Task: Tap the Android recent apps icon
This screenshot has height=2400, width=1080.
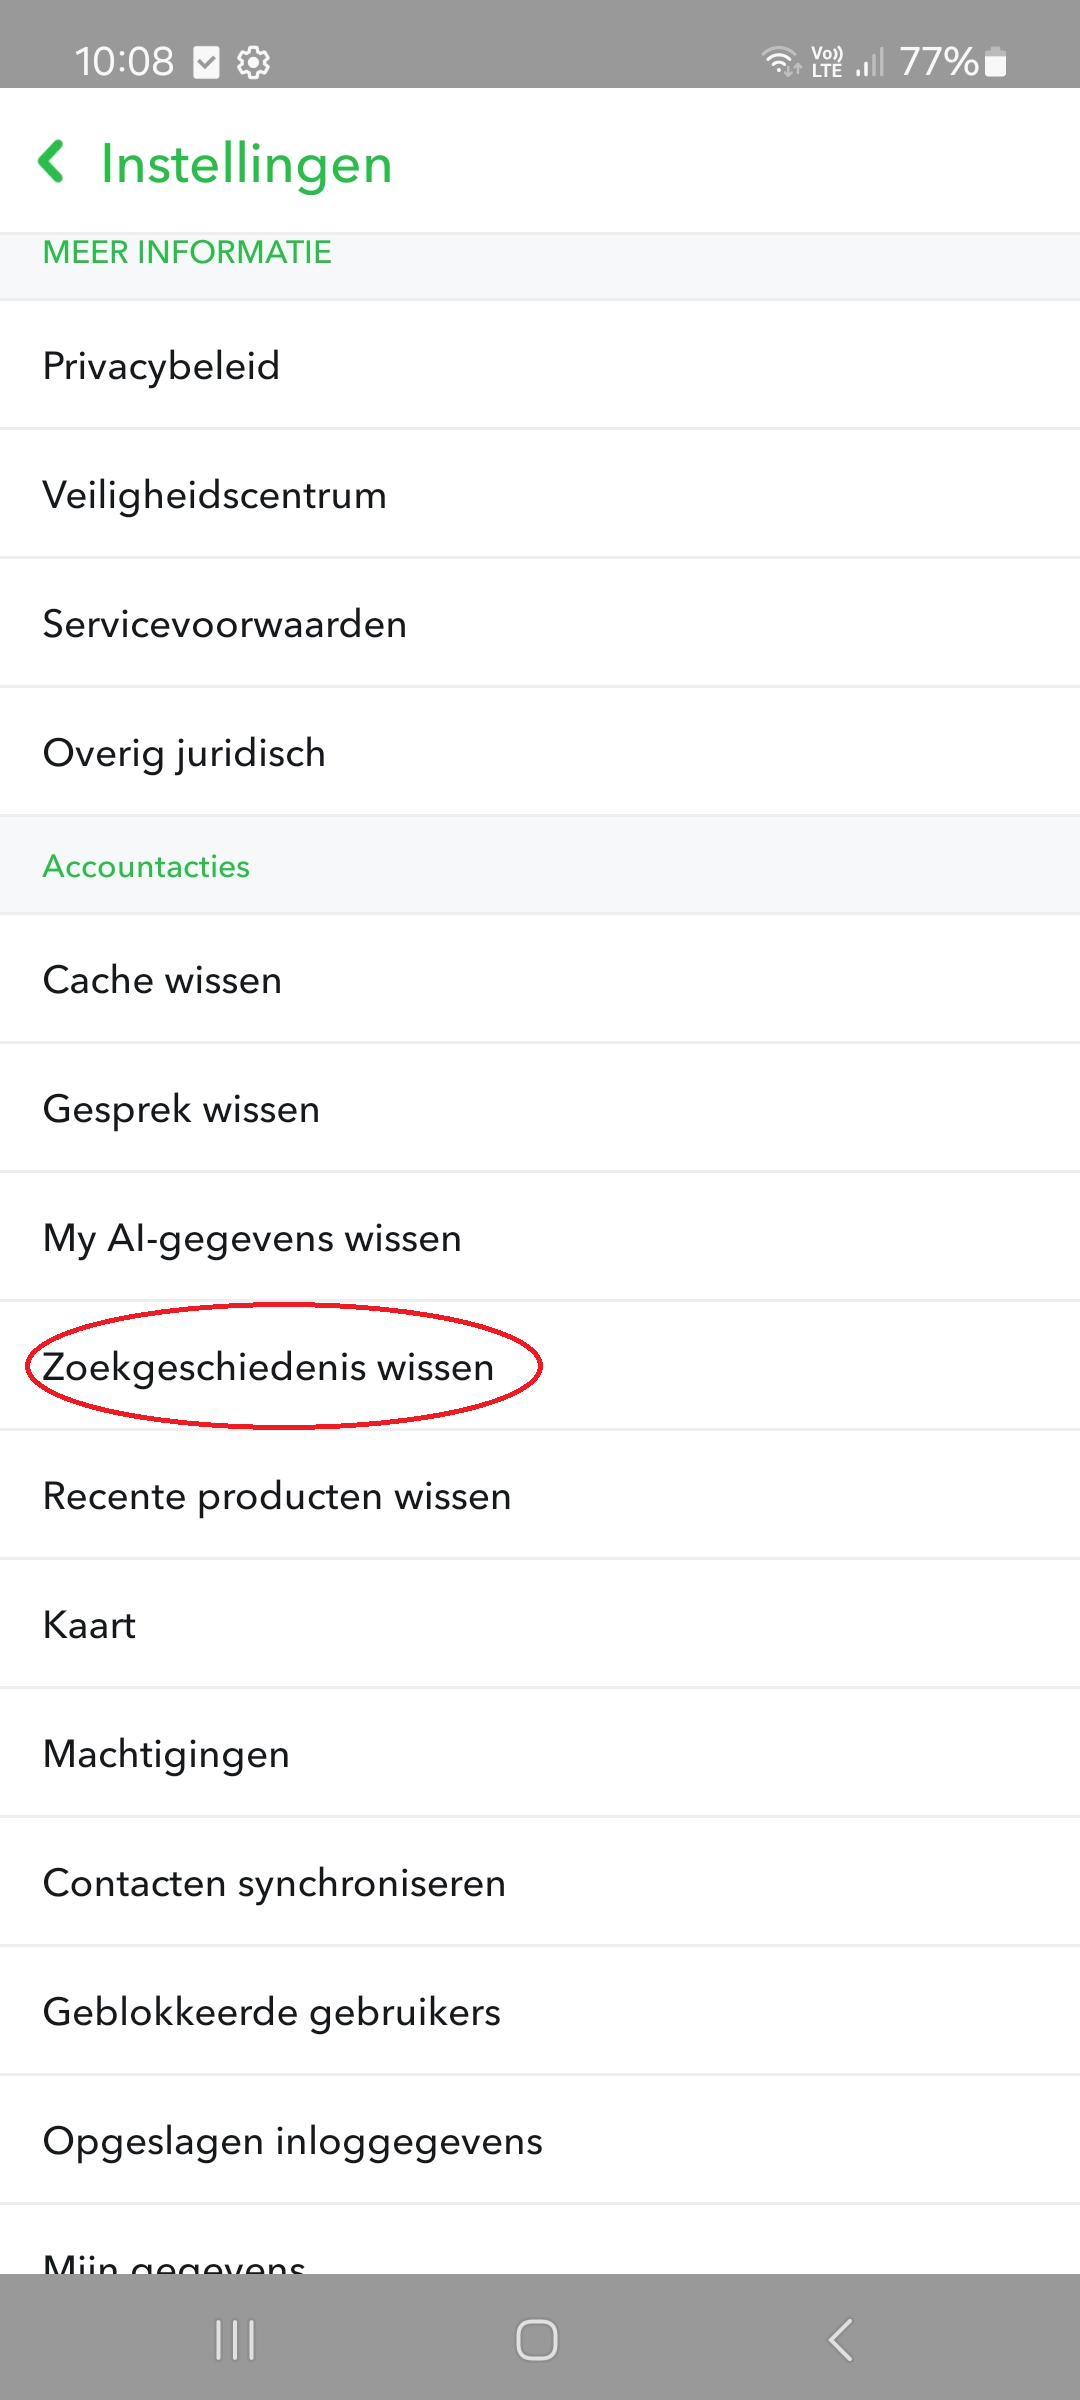Action: (x=235, y=2340)
